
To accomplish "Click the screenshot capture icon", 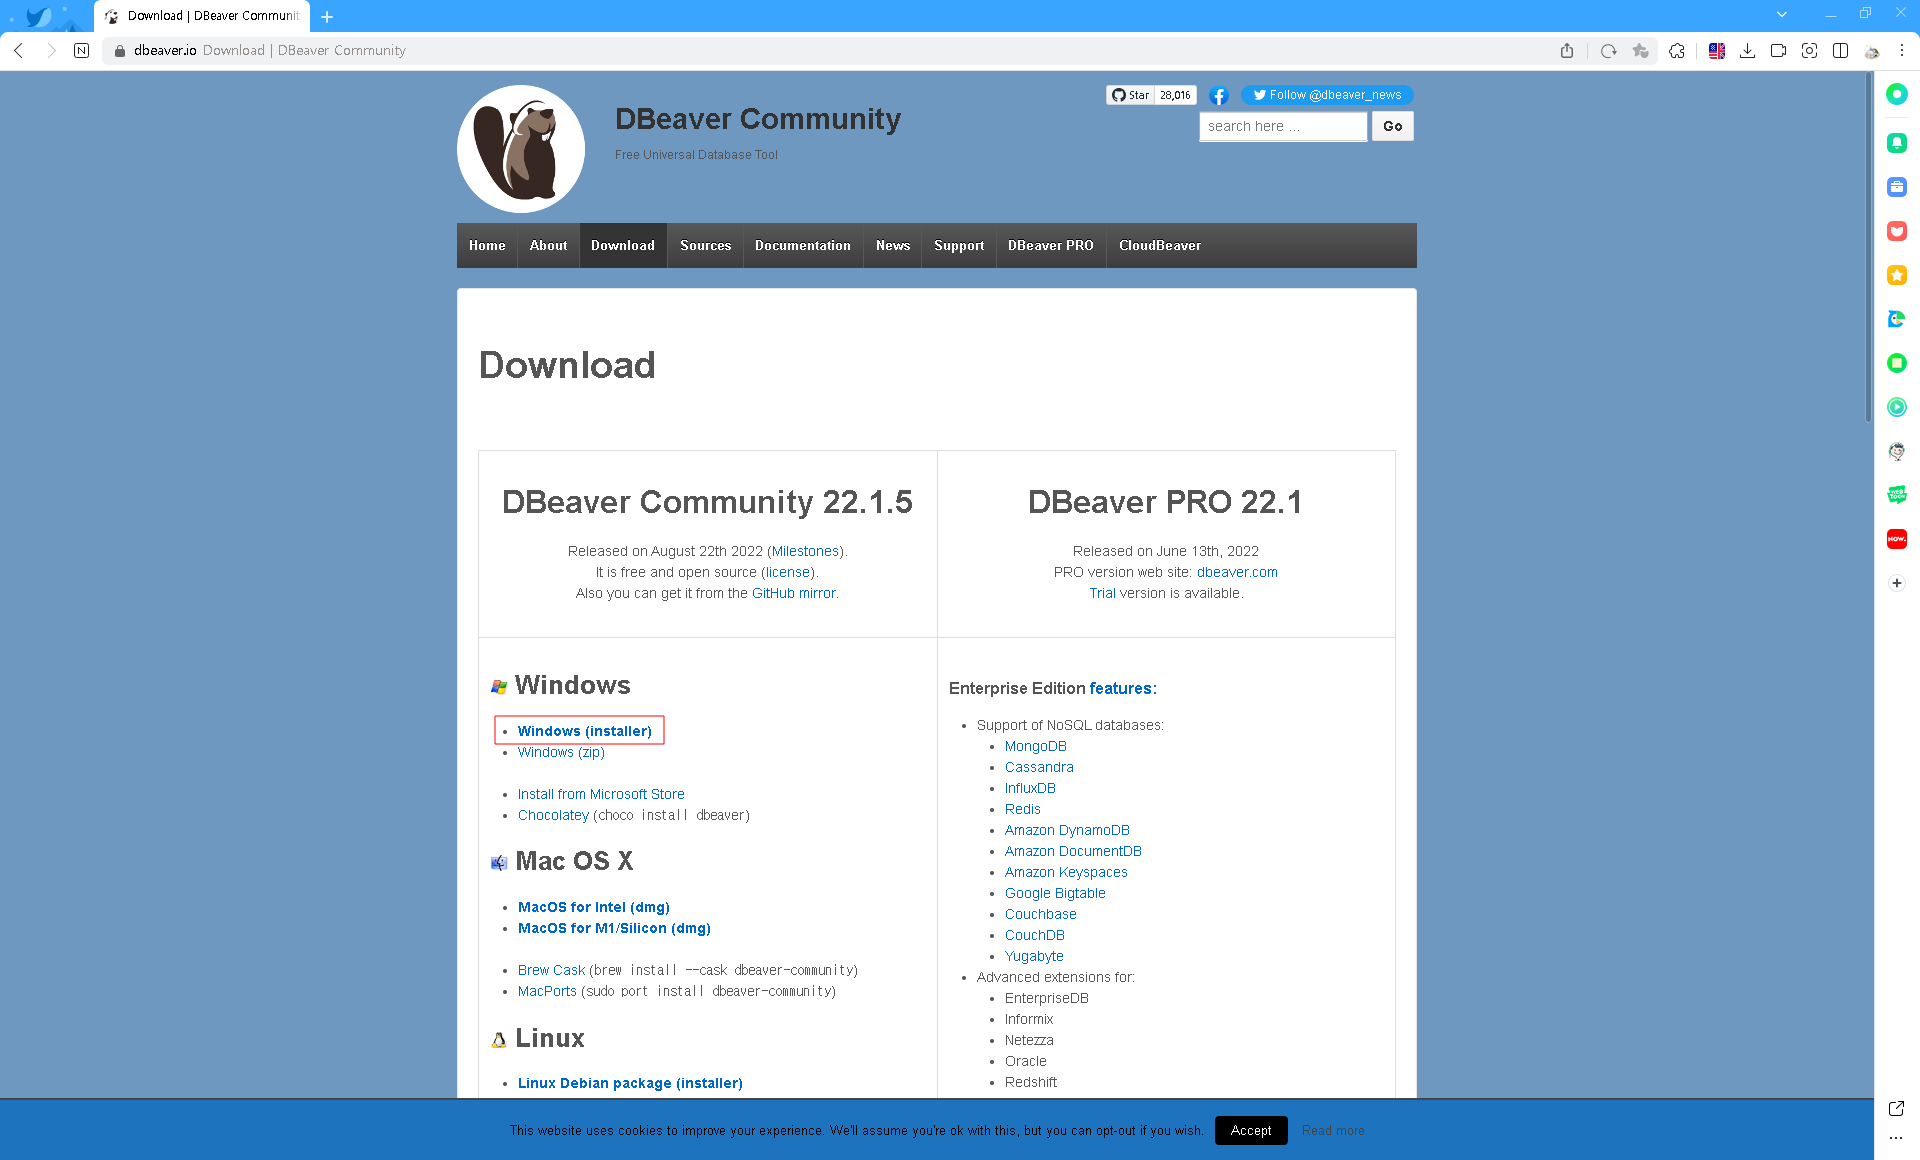I will (1809, 51).
